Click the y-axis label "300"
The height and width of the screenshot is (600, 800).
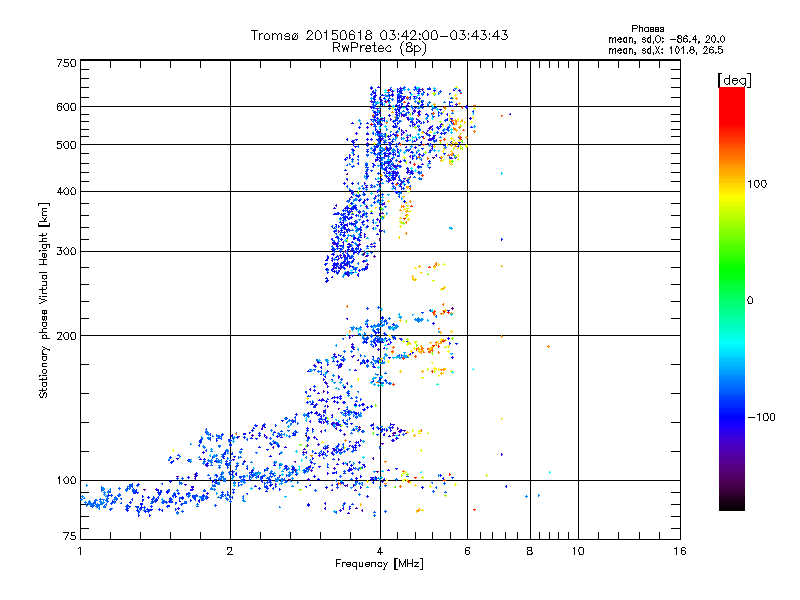(66, 252)
